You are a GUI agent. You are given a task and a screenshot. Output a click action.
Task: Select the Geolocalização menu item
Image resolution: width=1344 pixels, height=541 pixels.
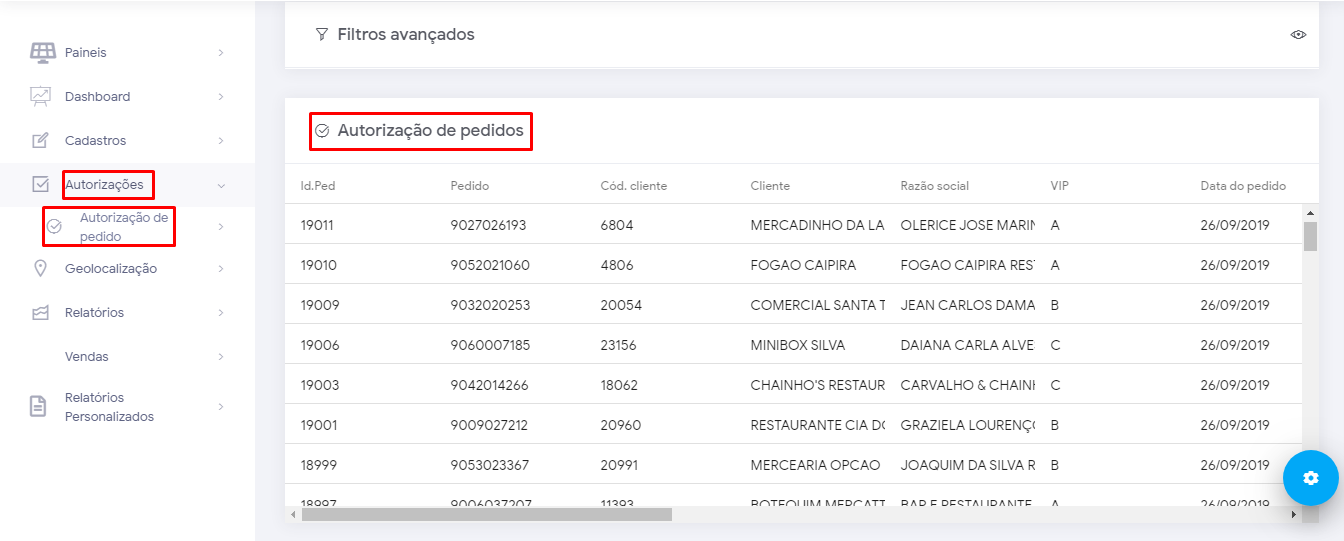(x=110, y=268)
